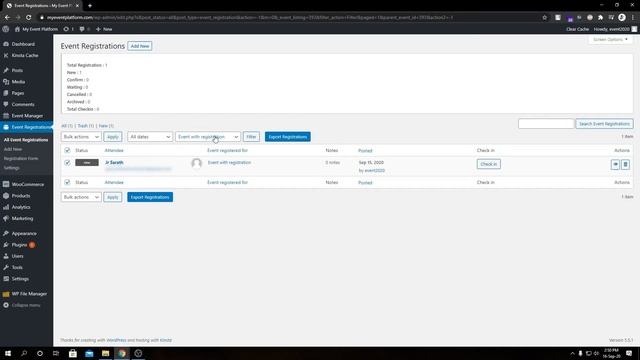Click the New content plus item

click(x=104, y=29)
